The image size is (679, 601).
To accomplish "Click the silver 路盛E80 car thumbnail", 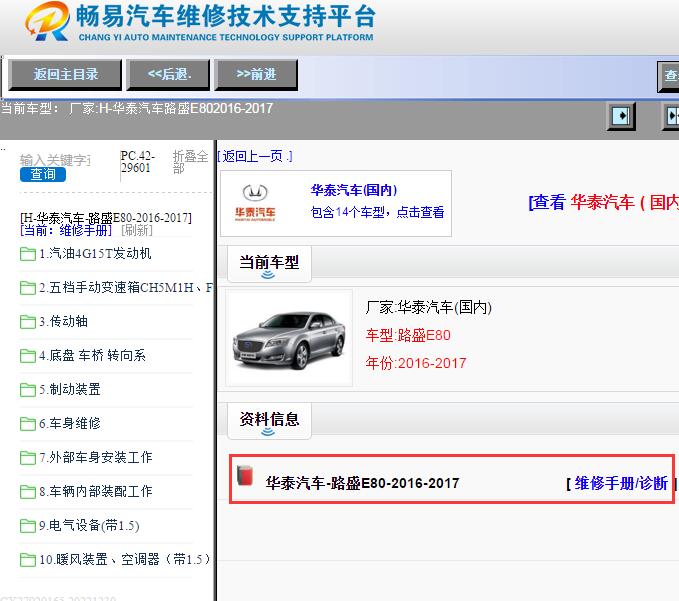I will tap(289, 338).
